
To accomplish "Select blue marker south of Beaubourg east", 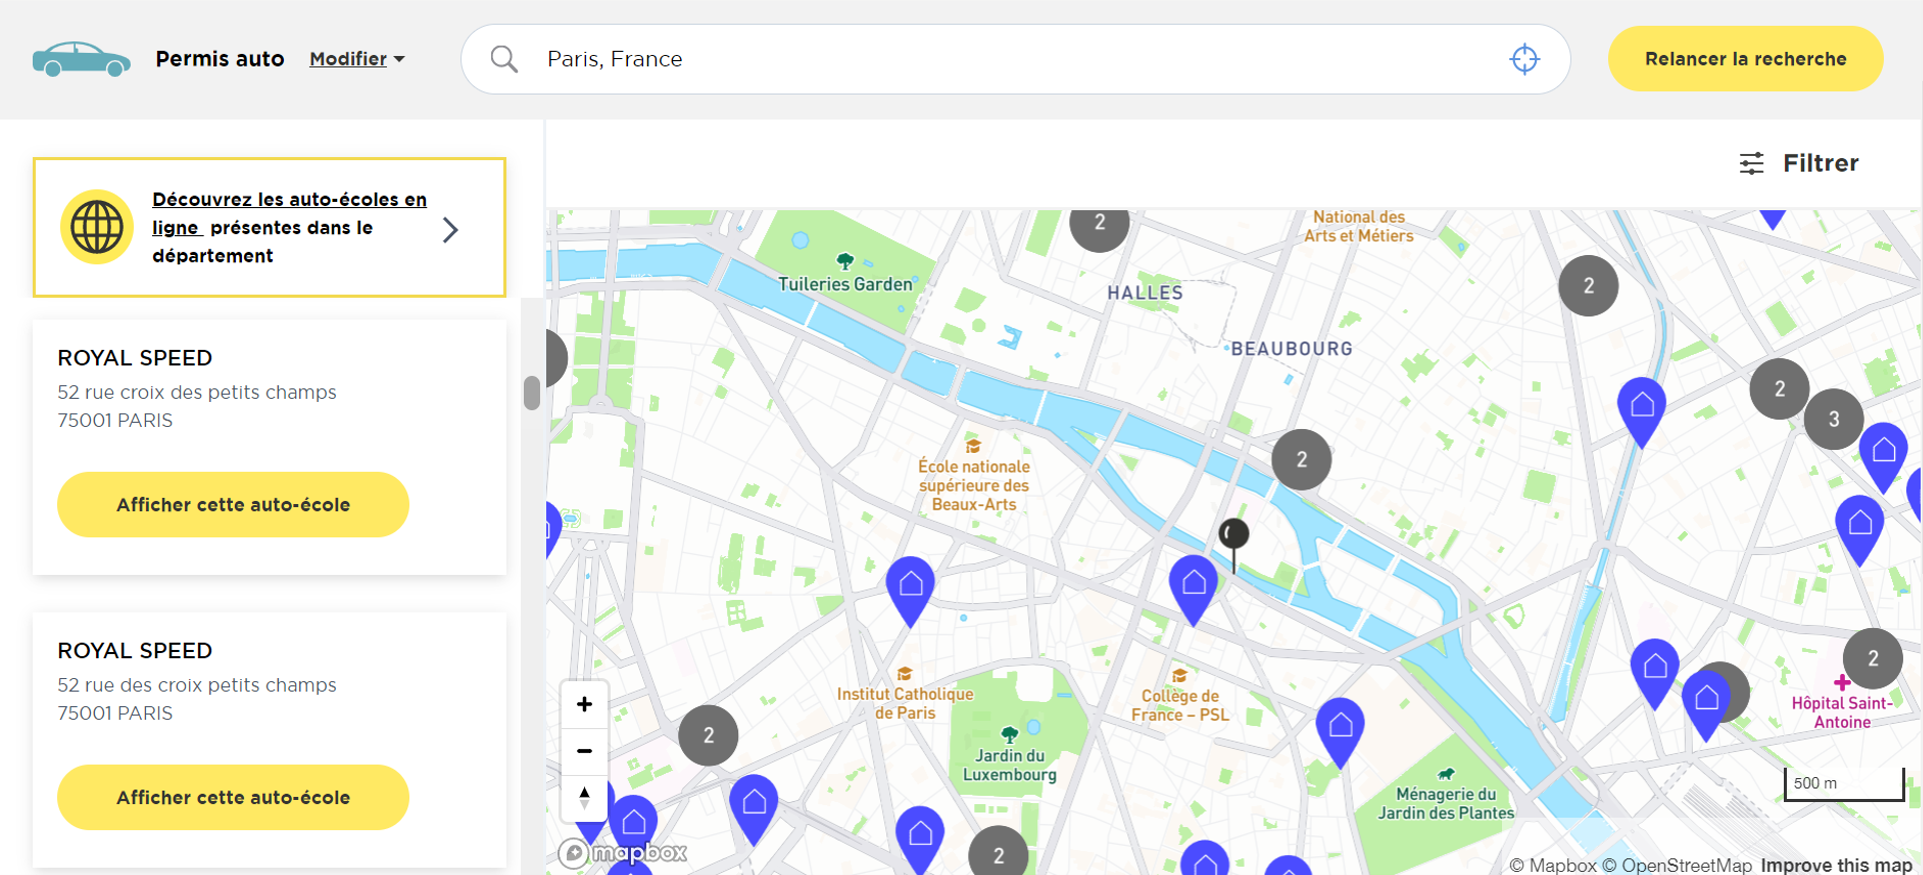I will click(x=1642, y=410).
